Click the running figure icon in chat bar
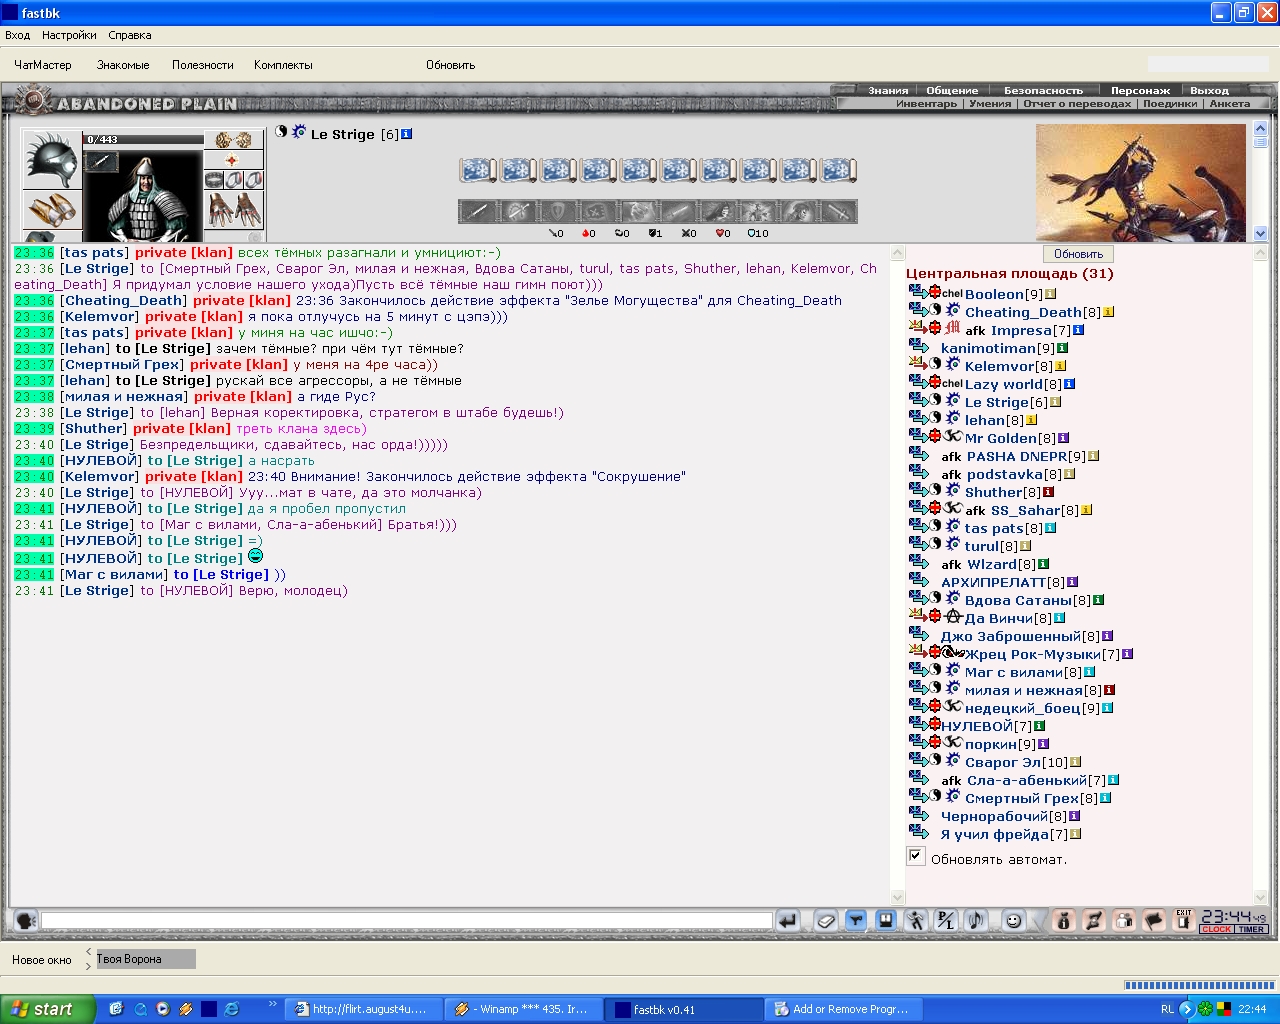This screenshot has width=1280, height=1024. [x=916, y=921]
